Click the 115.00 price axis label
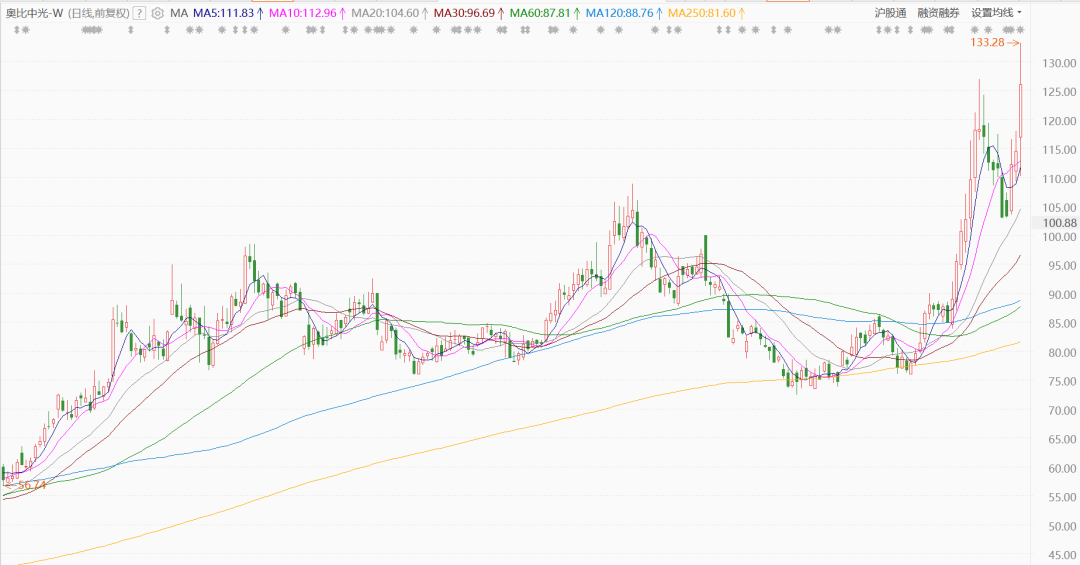 (x=1059, y=150)
